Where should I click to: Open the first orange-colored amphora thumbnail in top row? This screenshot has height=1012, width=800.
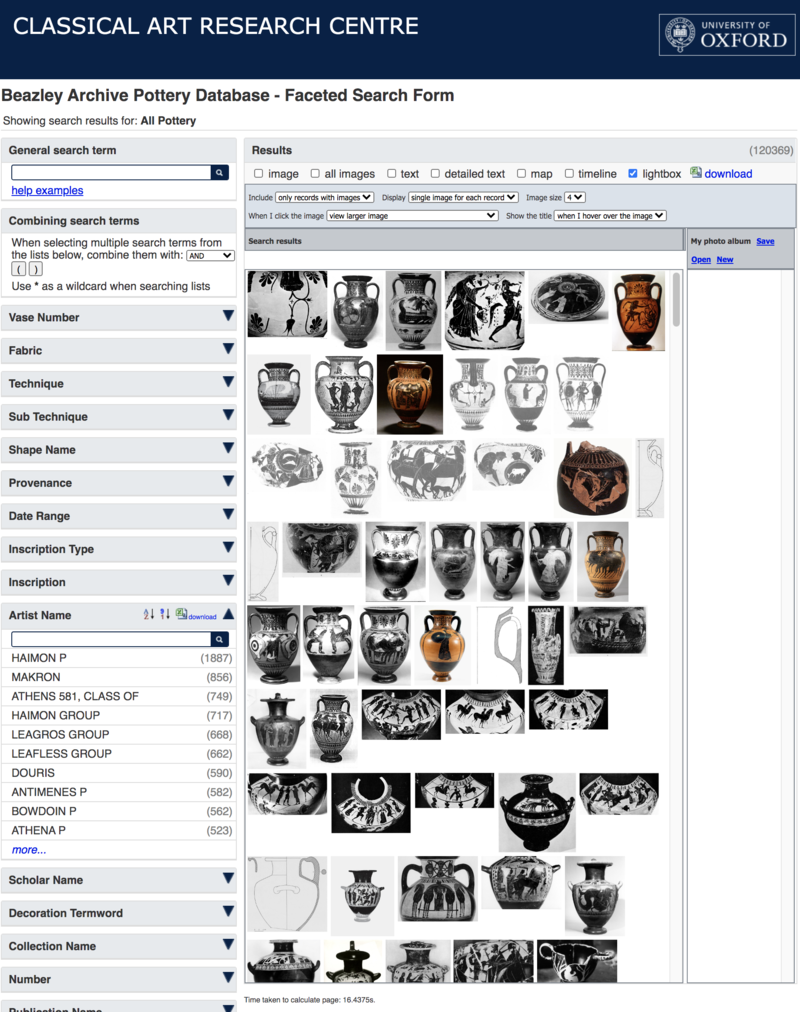pos(638,311)
